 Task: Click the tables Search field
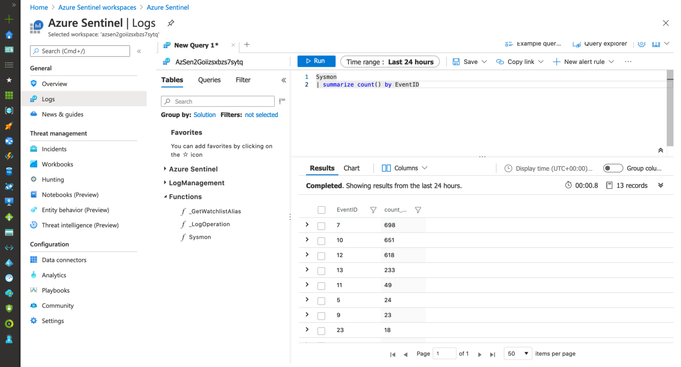(218, 101)
